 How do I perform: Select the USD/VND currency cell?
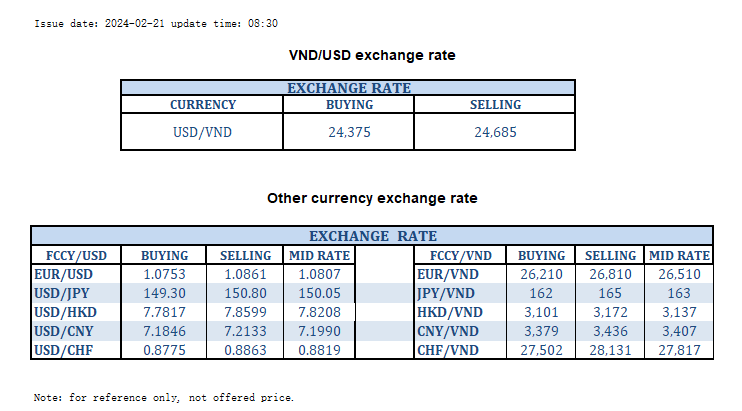click(203, 132)
